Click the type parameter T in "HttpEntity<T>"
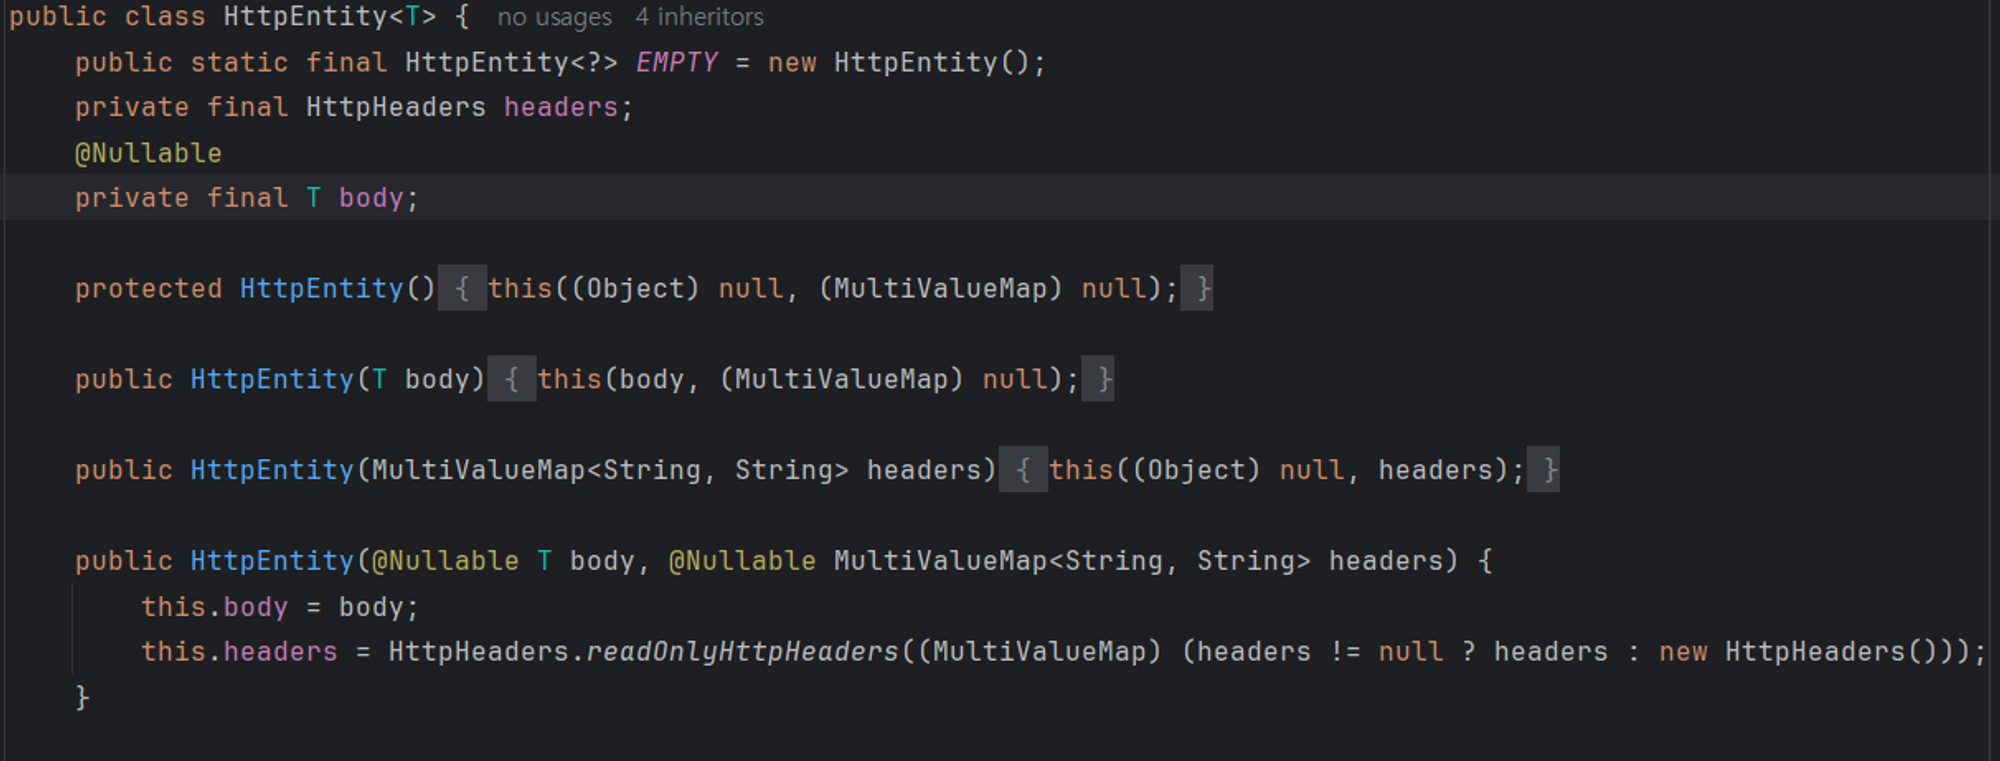The height and width of the screenshot is (761, 2000). [x=412, y=17]
